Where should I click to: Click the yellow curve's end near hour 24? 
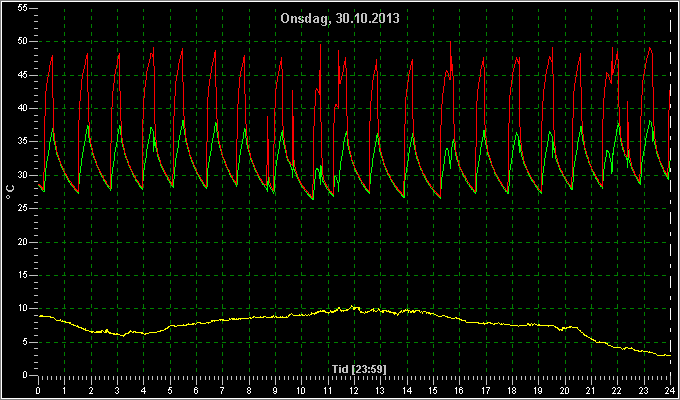[668, 355]
